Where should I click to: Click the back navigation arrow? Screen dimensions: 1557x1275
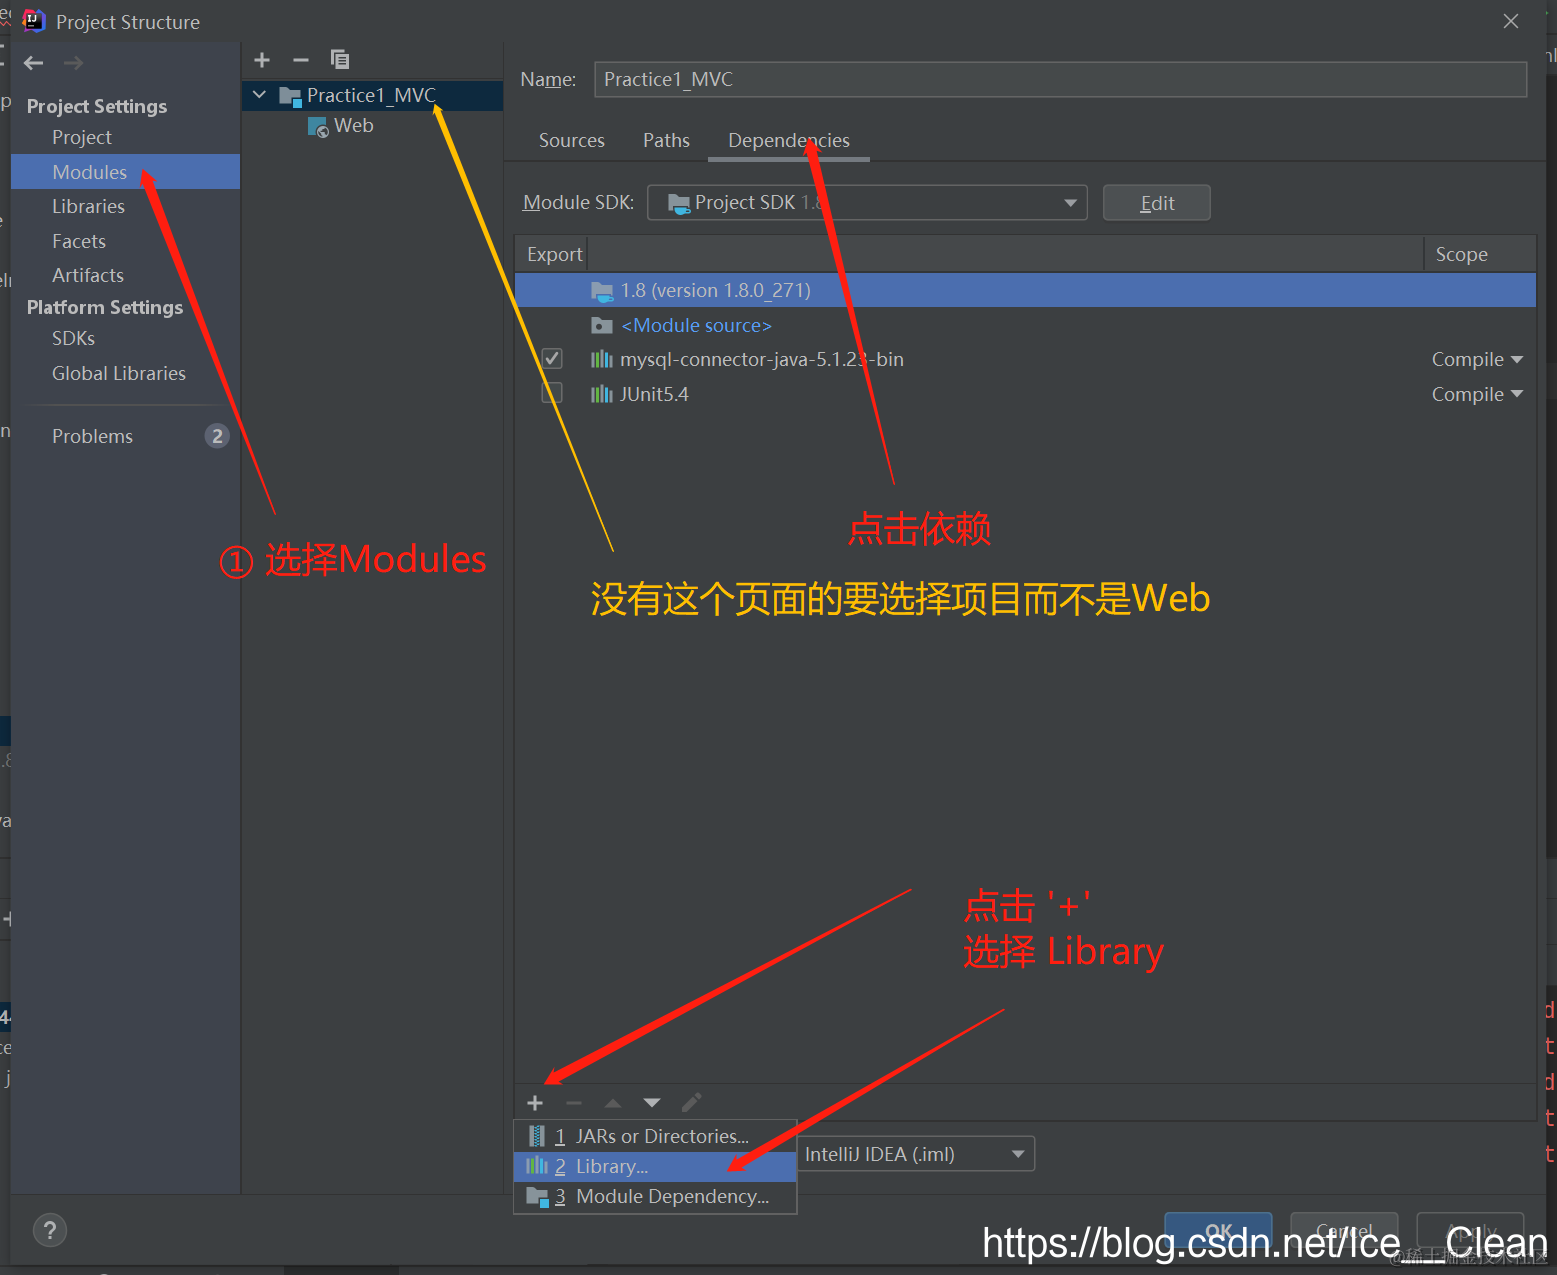coord(33,63)
